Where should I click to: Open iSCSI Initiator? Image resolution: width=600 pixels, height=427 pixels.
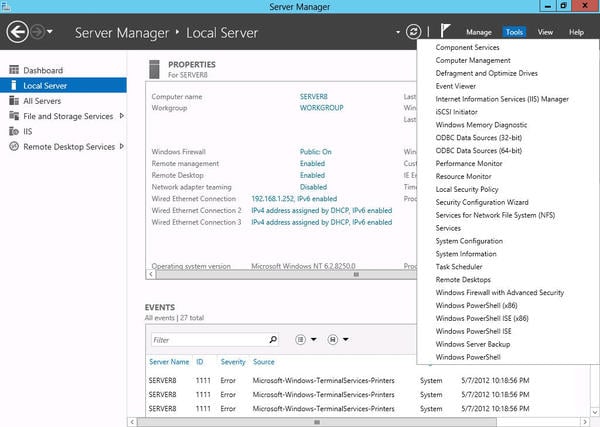[457, 112]
